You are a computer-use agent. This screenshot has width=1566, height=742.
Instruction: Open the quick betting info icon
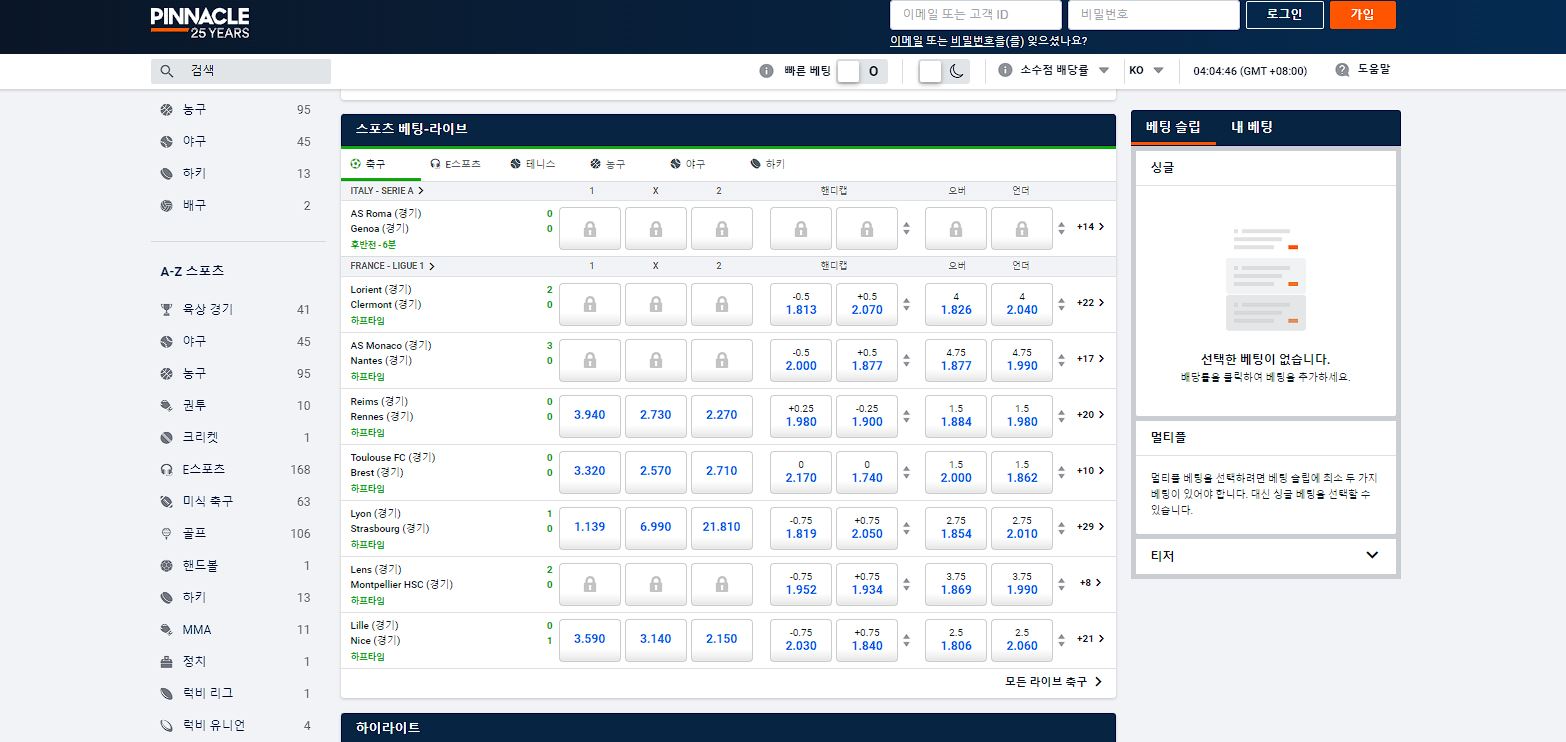coord(767,71)
